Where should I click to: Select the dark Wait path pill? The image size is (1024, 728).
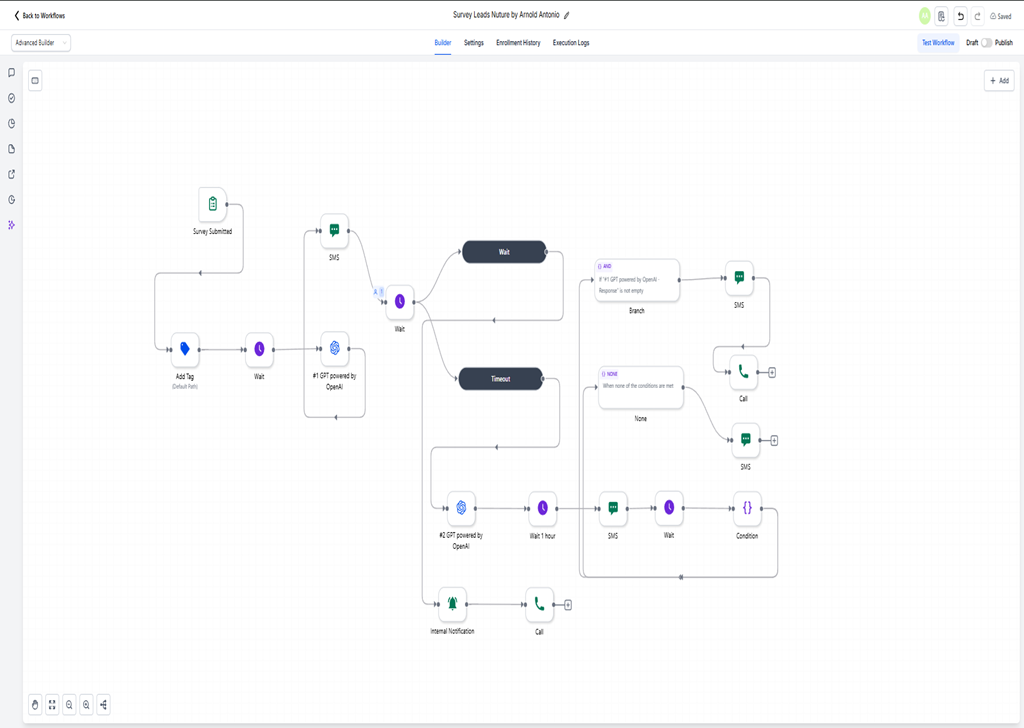(504, 252)
